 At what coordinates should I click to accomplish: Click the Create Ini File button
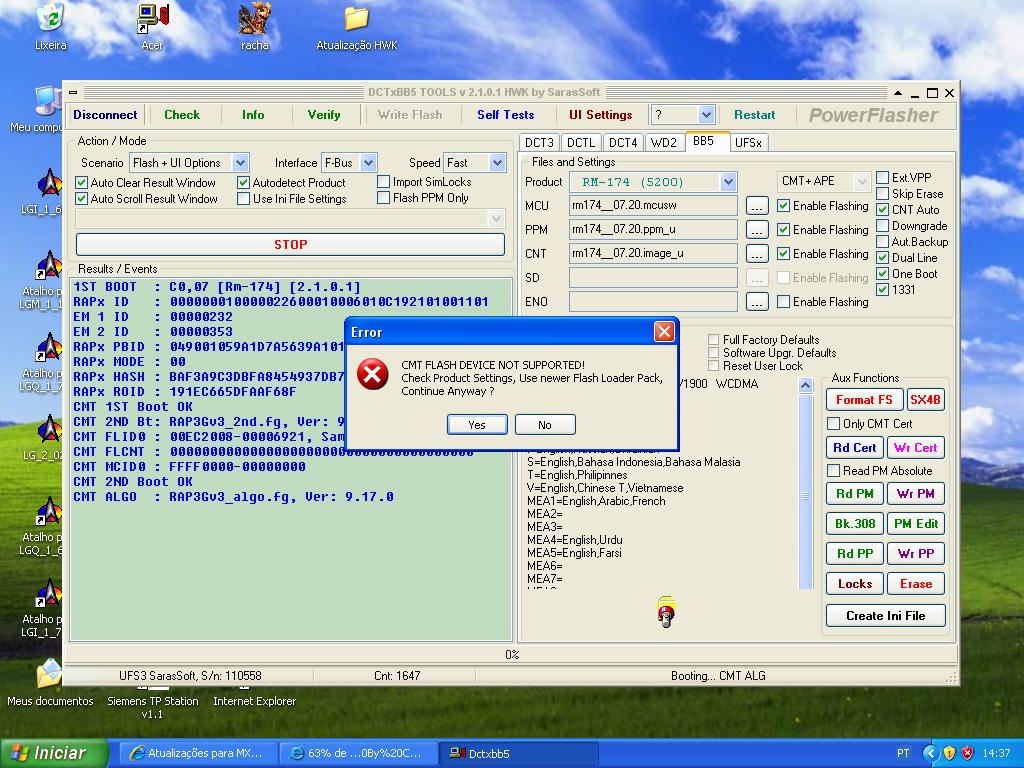point(886,615)
